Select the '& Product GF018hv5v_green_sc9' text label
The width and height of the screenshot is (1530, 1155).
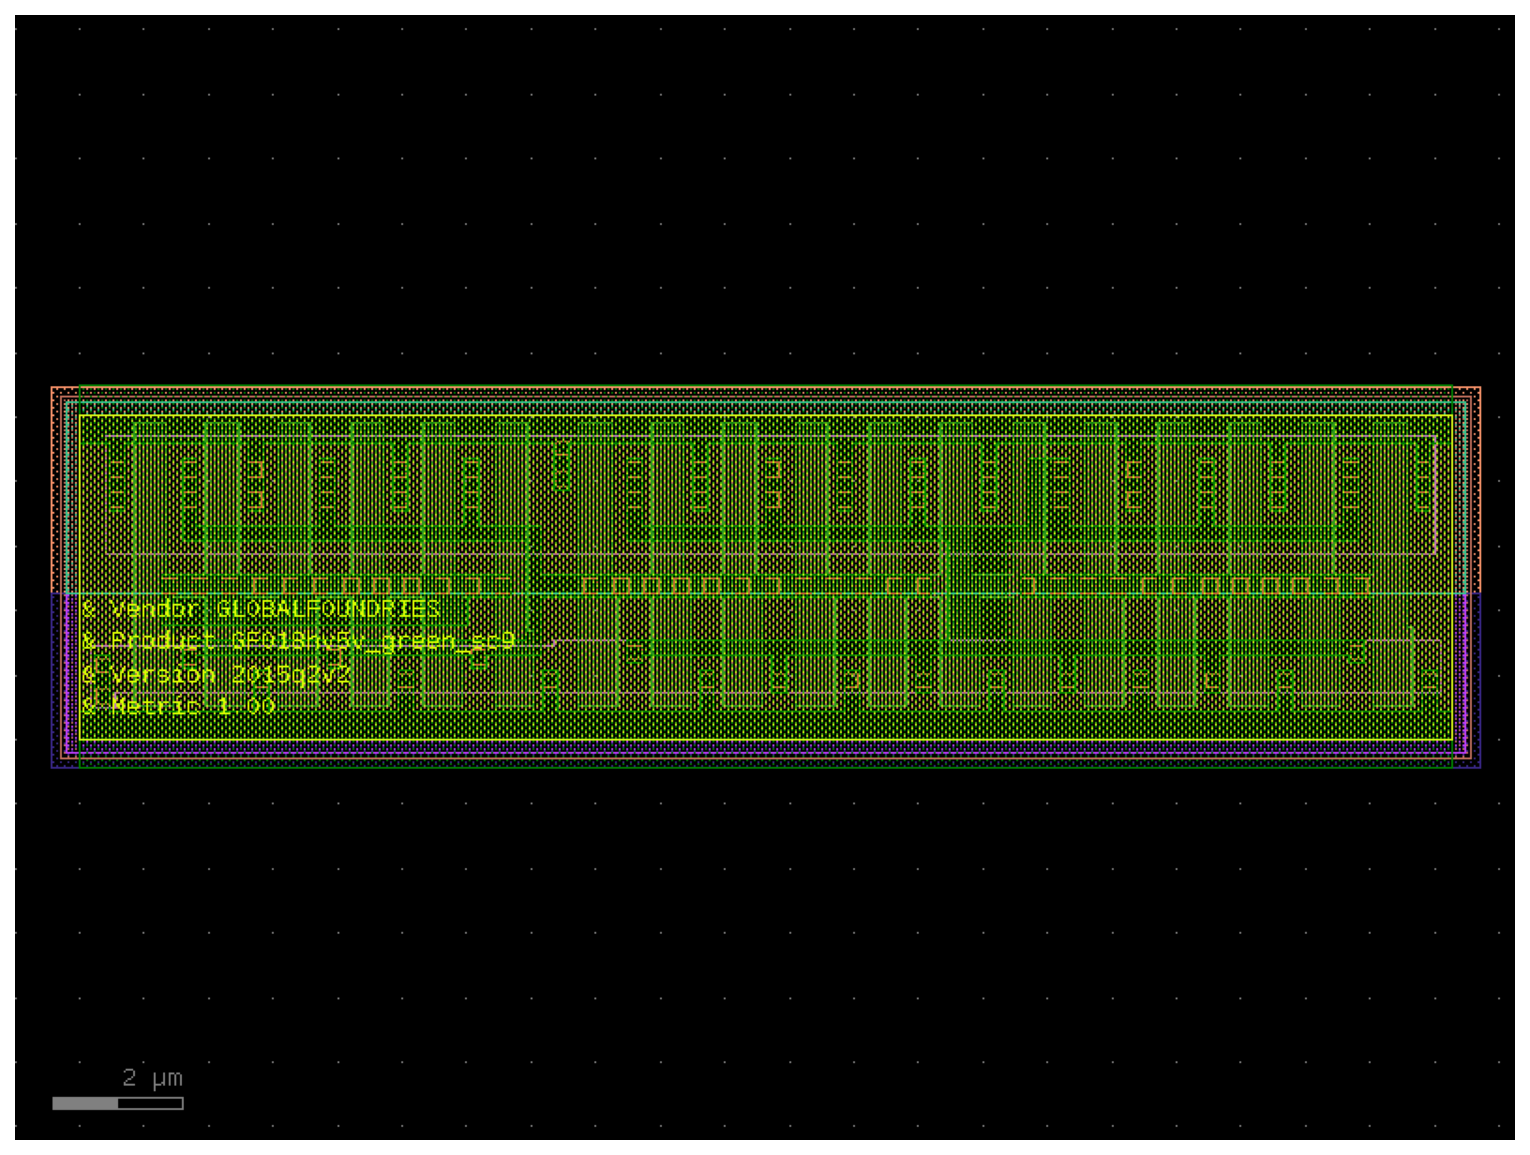tap(298, 640)
